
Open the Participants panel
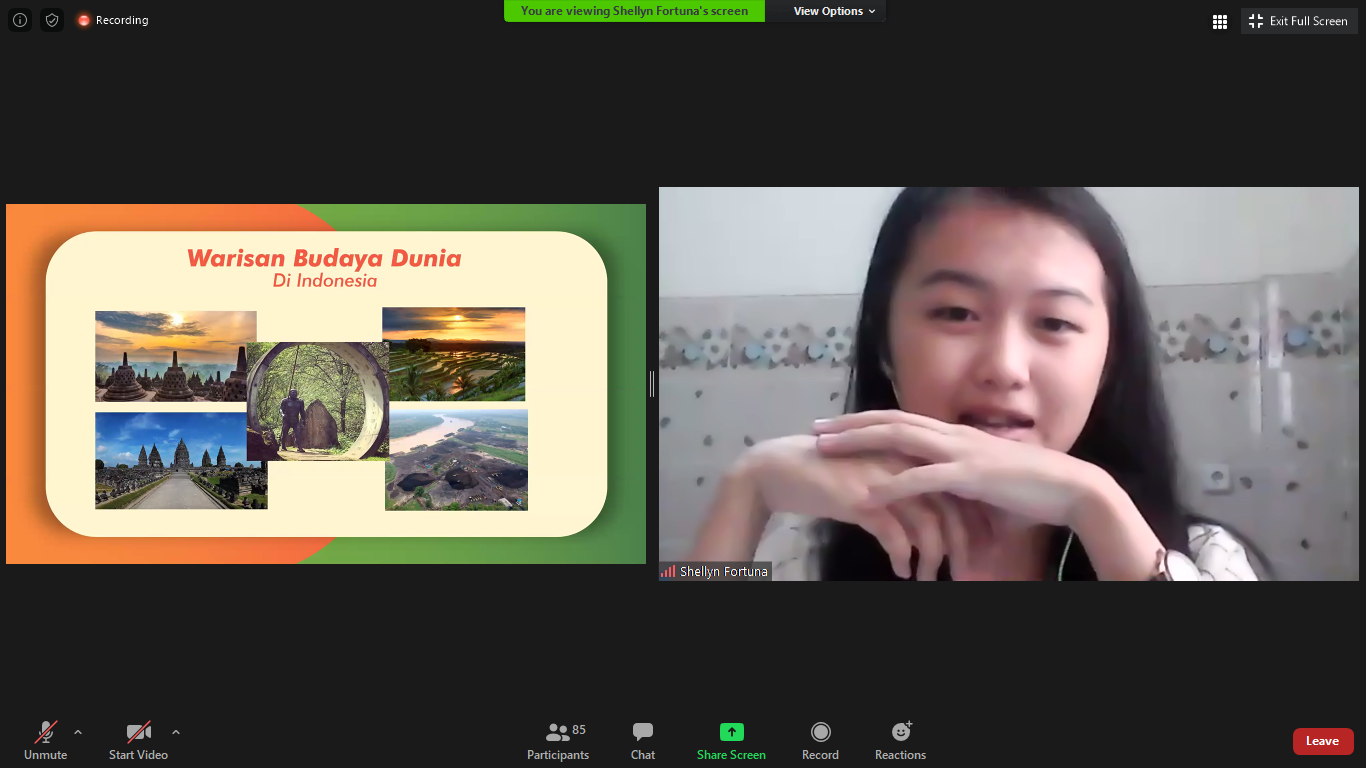(558, 741)
